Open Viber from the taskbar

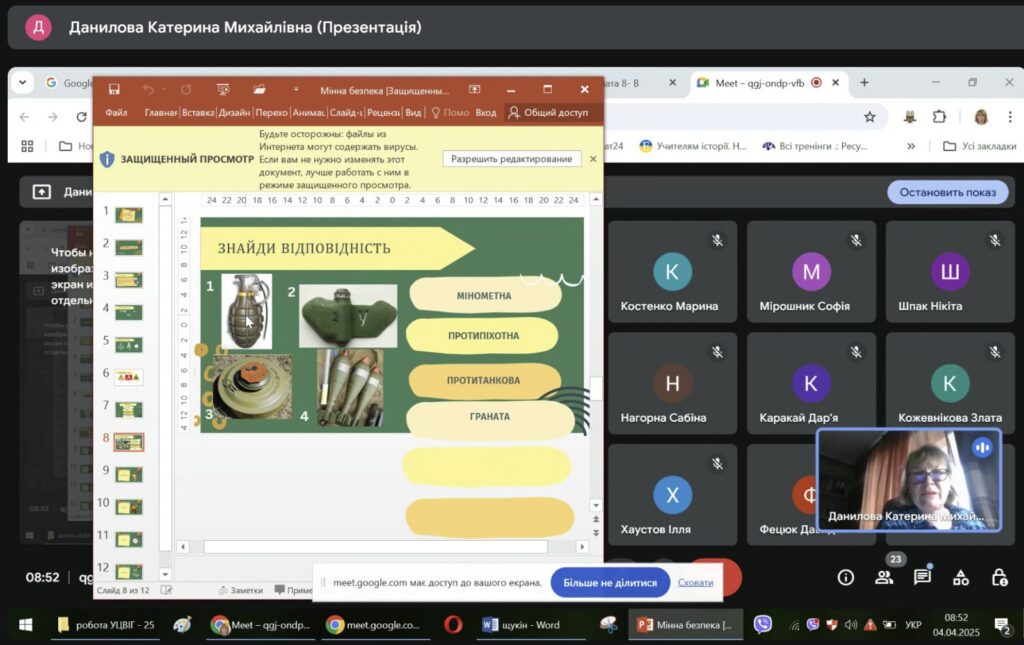(762, 625)
